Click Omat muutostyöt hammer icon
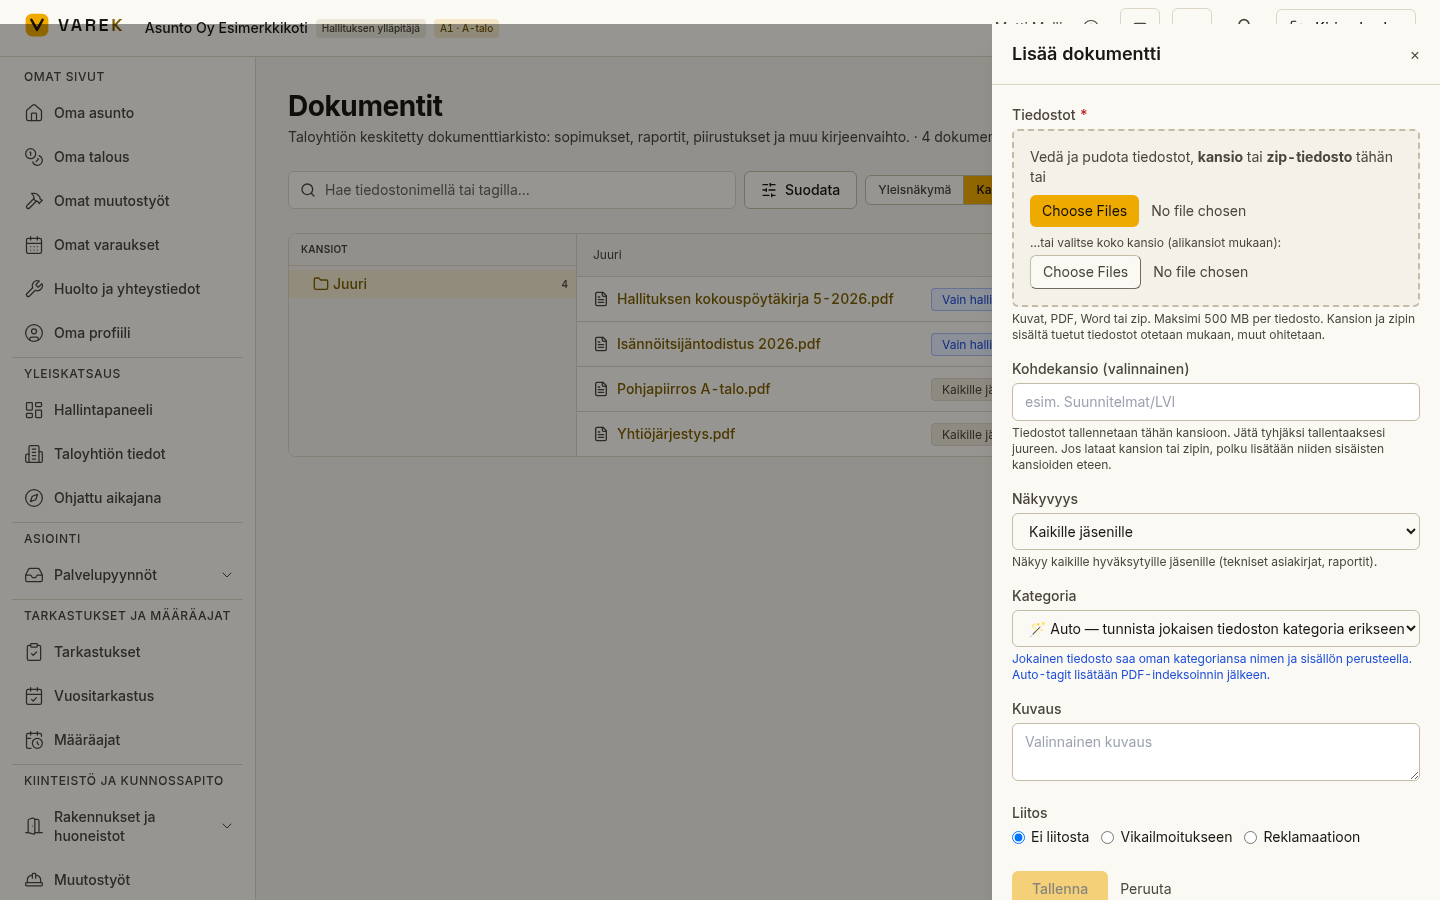Viewport: 1440px width, 900px height. [34, 201]
